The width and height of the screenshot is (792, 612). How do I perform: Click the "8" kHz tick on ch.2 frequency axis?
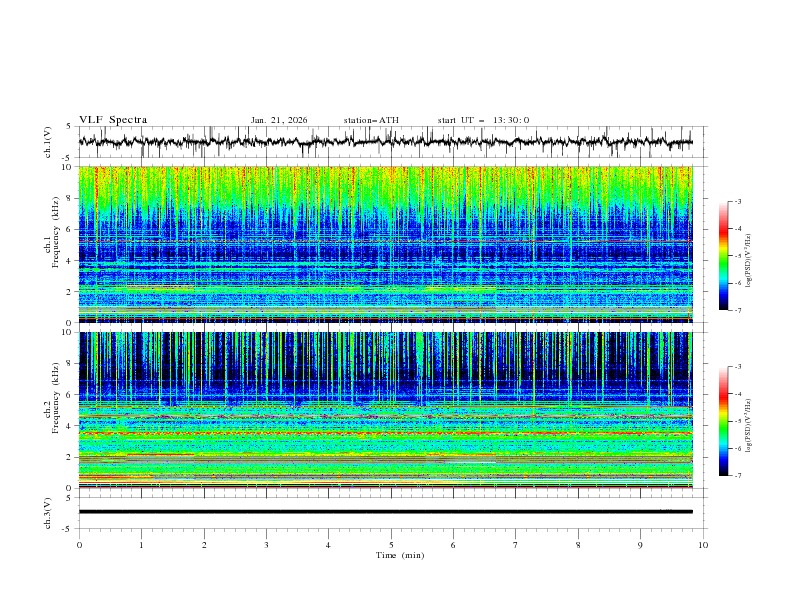tap(69, 364)
